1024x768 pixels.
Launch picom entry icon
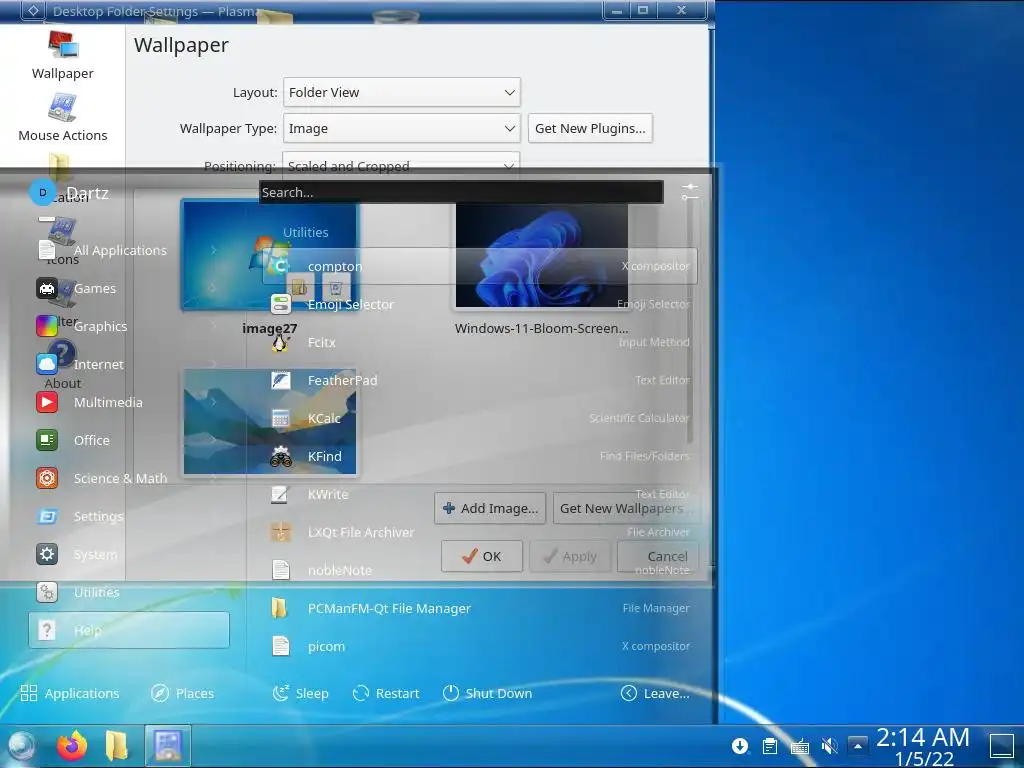tap(281, 646)
